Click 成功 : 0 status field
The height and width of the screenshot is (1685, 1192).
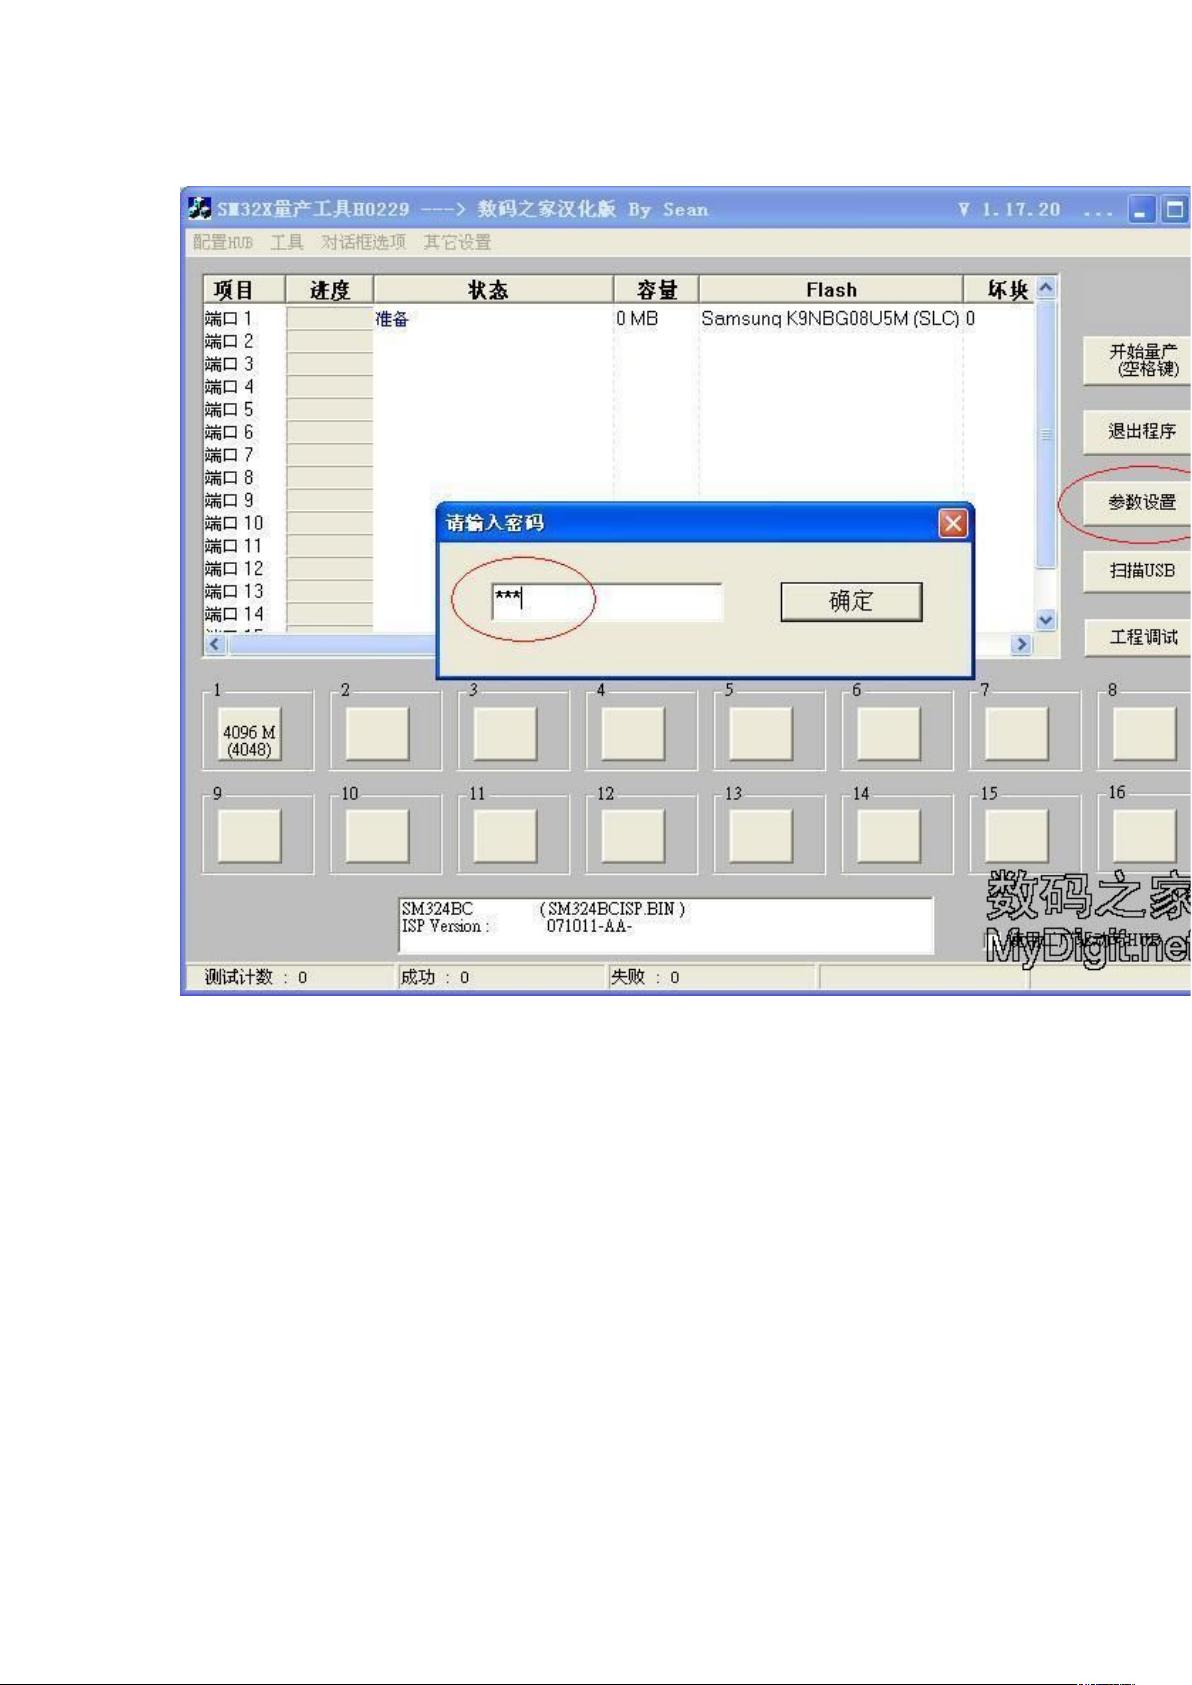(501, 977)
